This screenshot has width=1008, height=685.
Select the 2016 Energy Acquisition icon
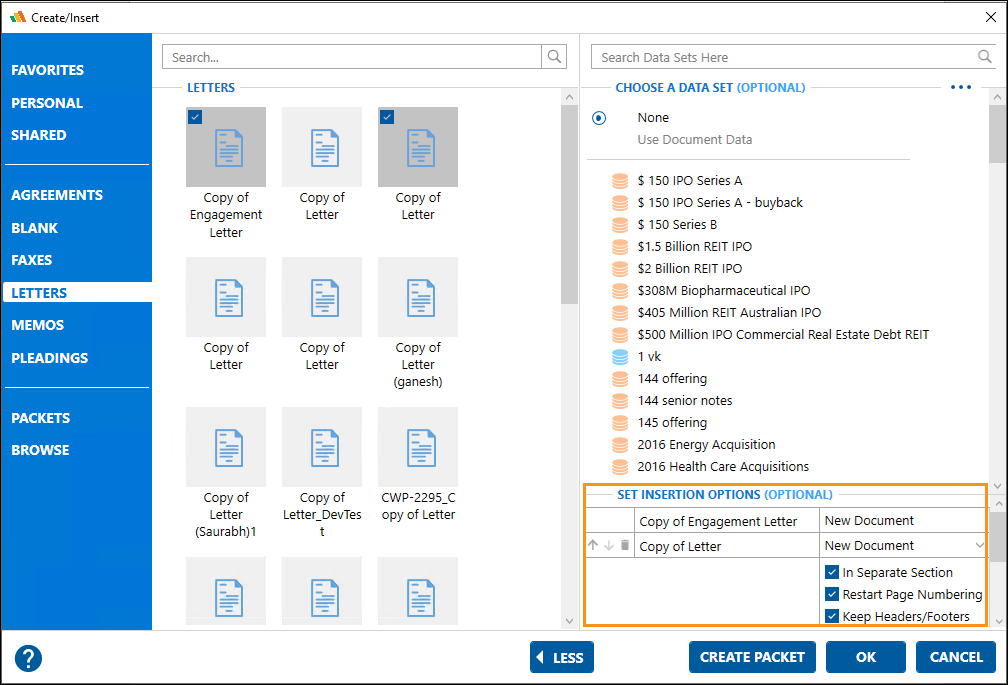(620, 445)
